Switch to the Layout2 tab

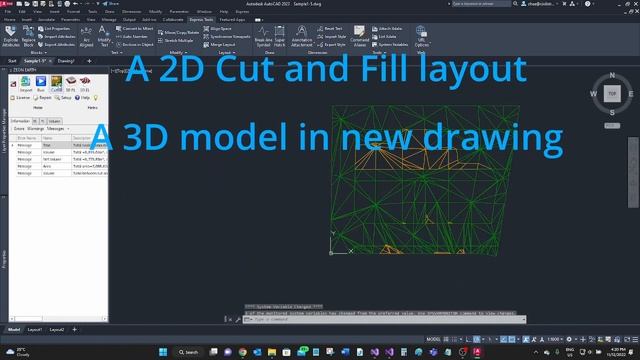pos(57,330)
